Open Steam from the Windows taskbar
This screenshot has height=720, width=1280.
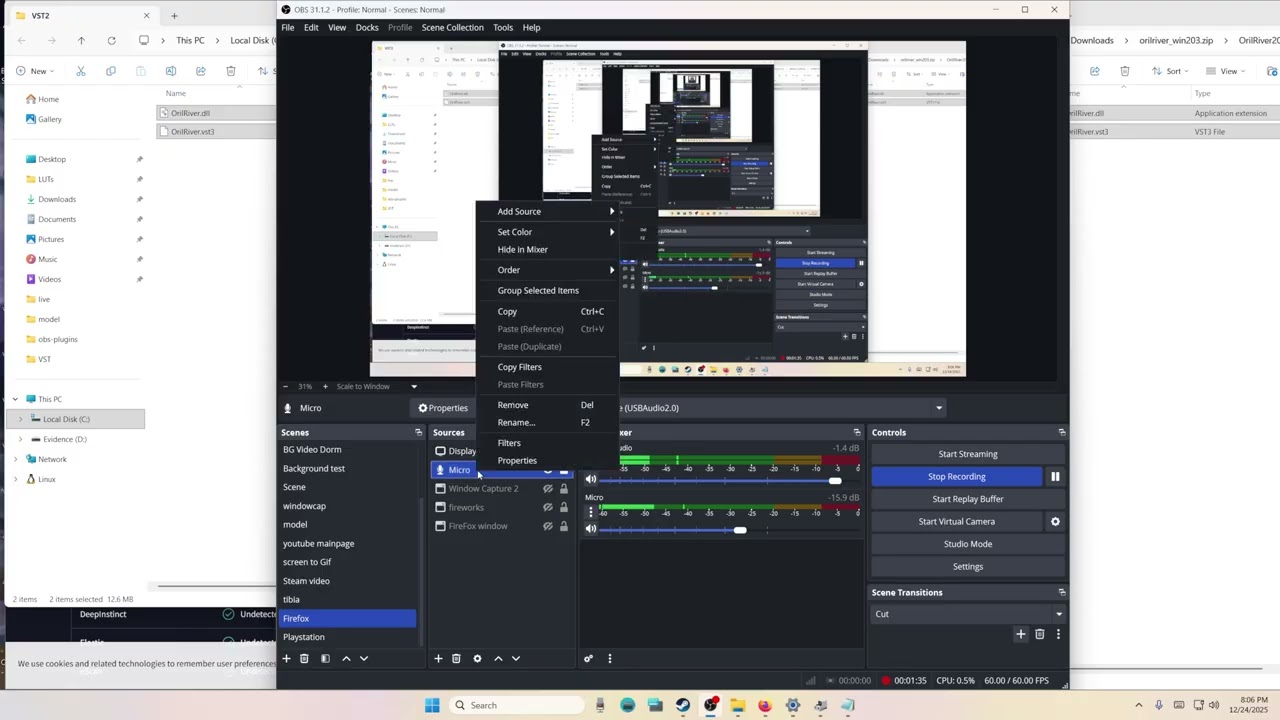tap(683, 705)
